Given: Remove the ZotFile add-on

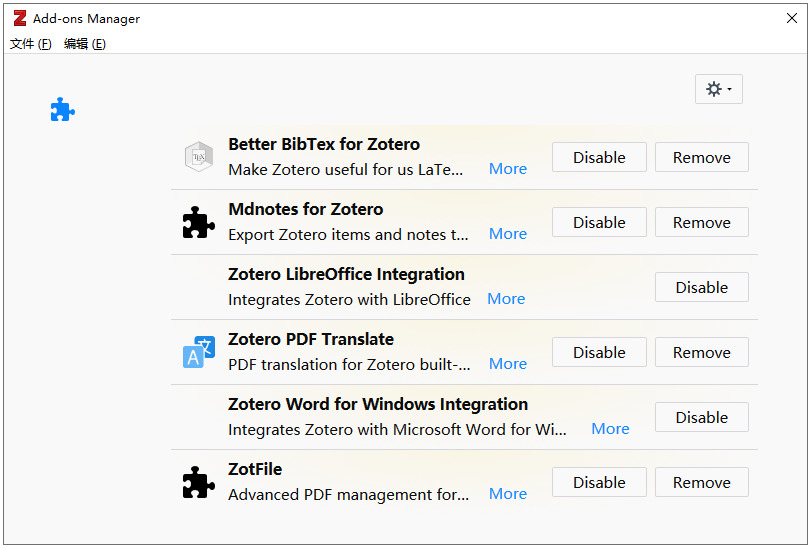Looking at the screenshot, I should (x=701, y=482).
